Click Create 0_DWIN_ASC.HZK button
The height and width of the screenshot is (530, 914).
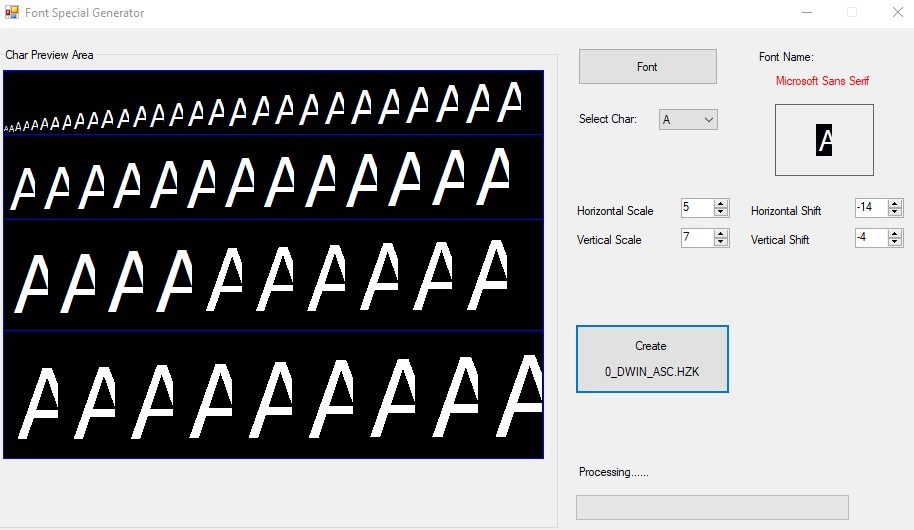(x=651, y=359)
